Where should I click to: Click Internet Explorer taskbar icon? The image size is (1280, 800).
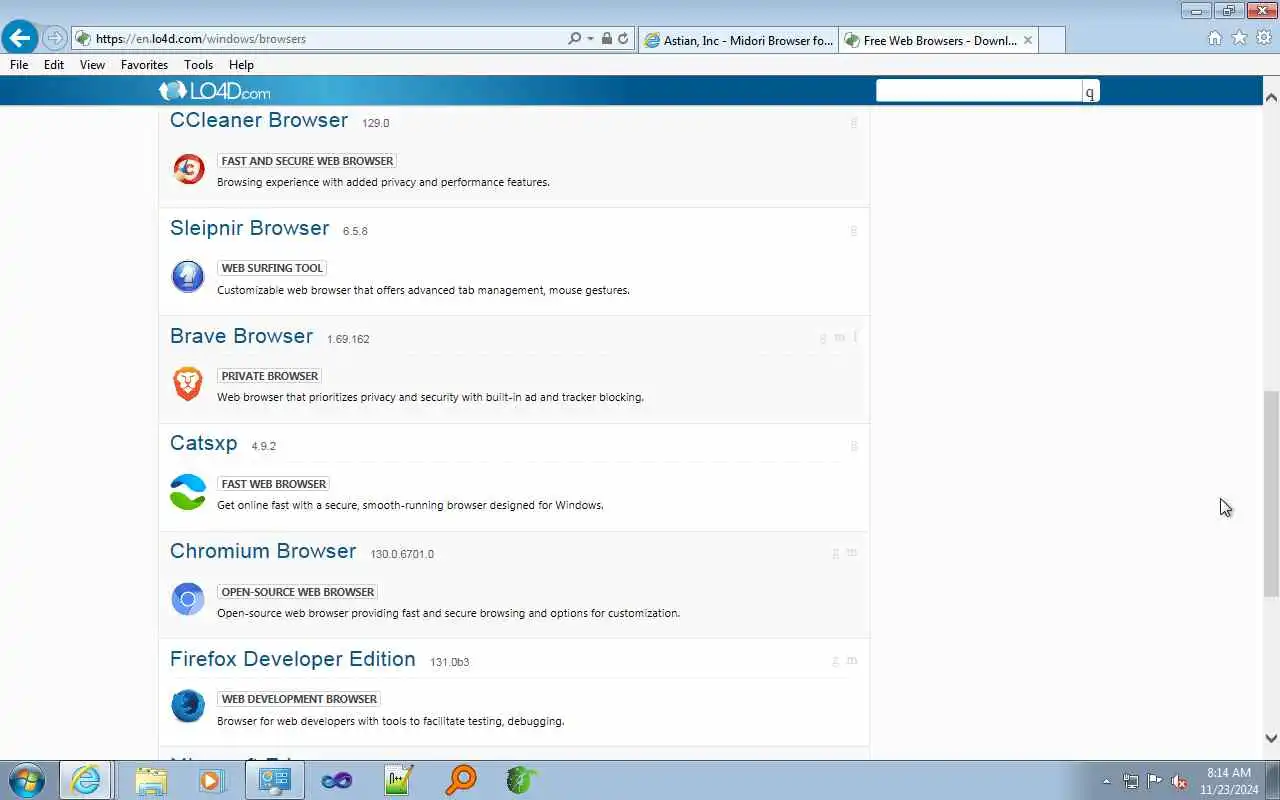tap(86, 780)
